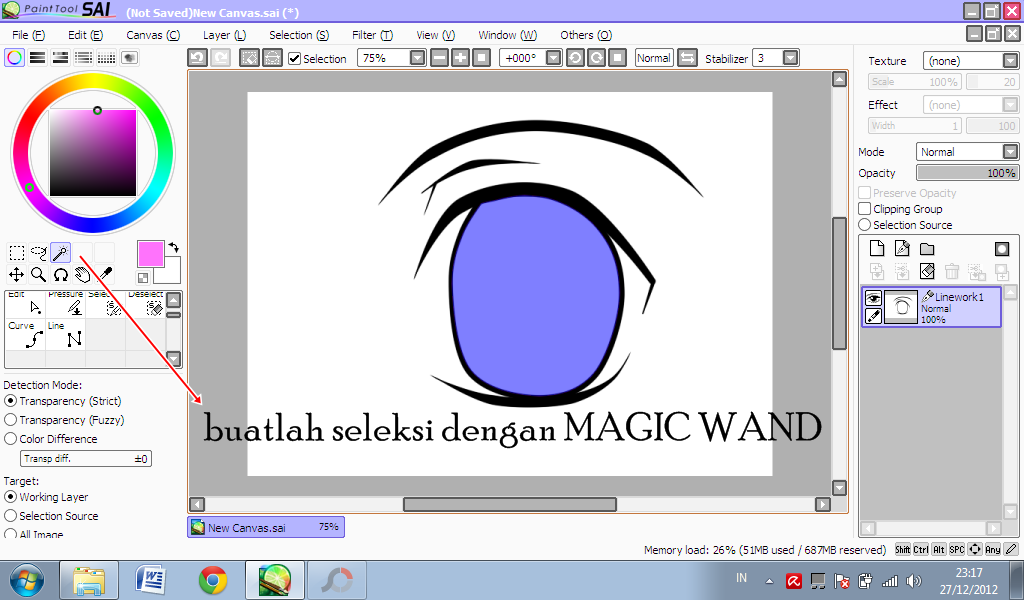This screenshot has width=1024, height=600.
Task: Open the Filter menu
Action: 372,35
